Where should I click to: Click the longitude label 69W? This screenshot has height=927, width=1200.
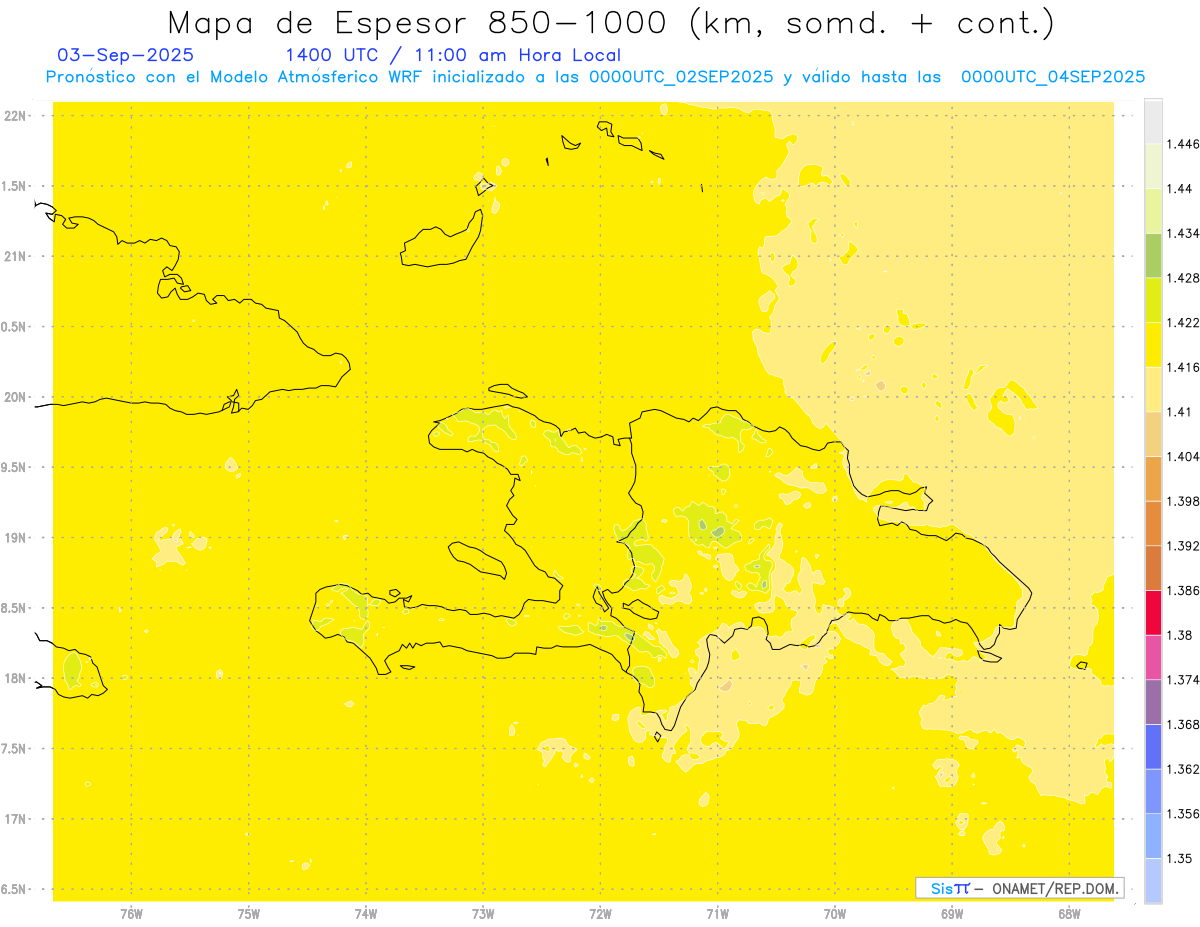952,914
